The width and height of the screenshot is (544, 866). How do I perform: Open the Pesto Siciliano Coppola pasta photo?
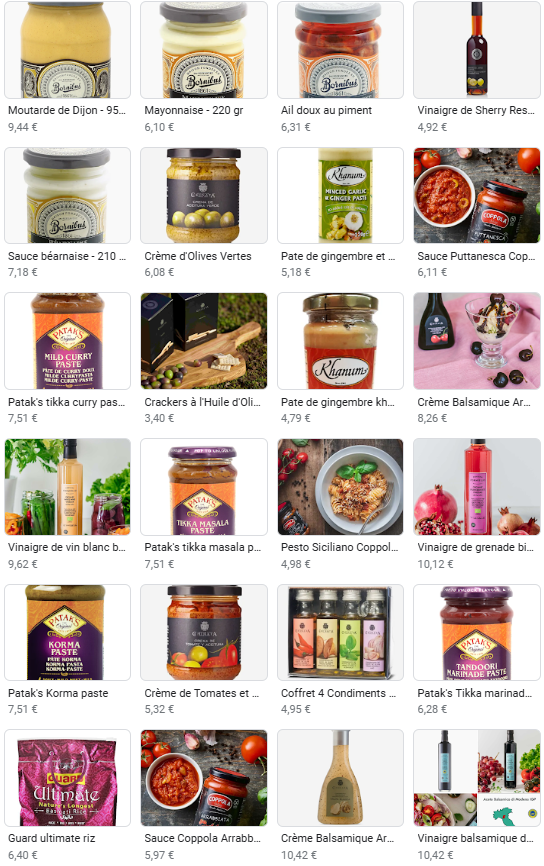(340, 487)
